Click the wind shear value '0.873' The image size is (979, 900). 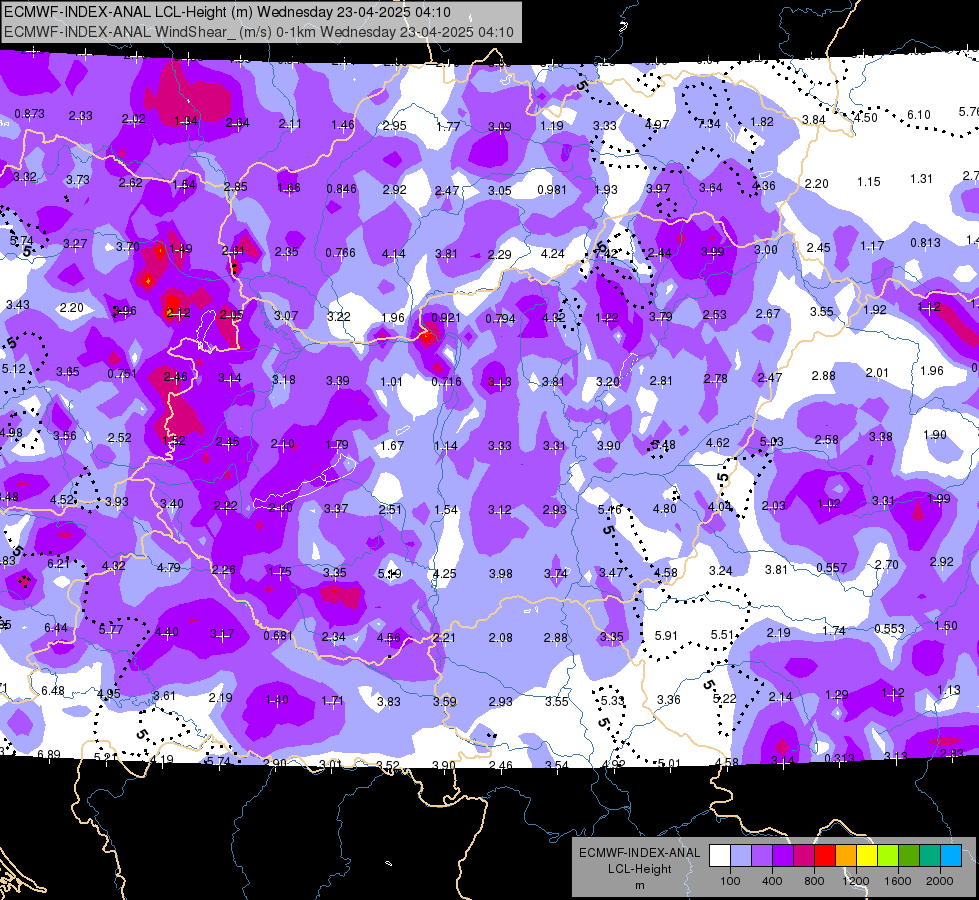(x=29, y=114)
